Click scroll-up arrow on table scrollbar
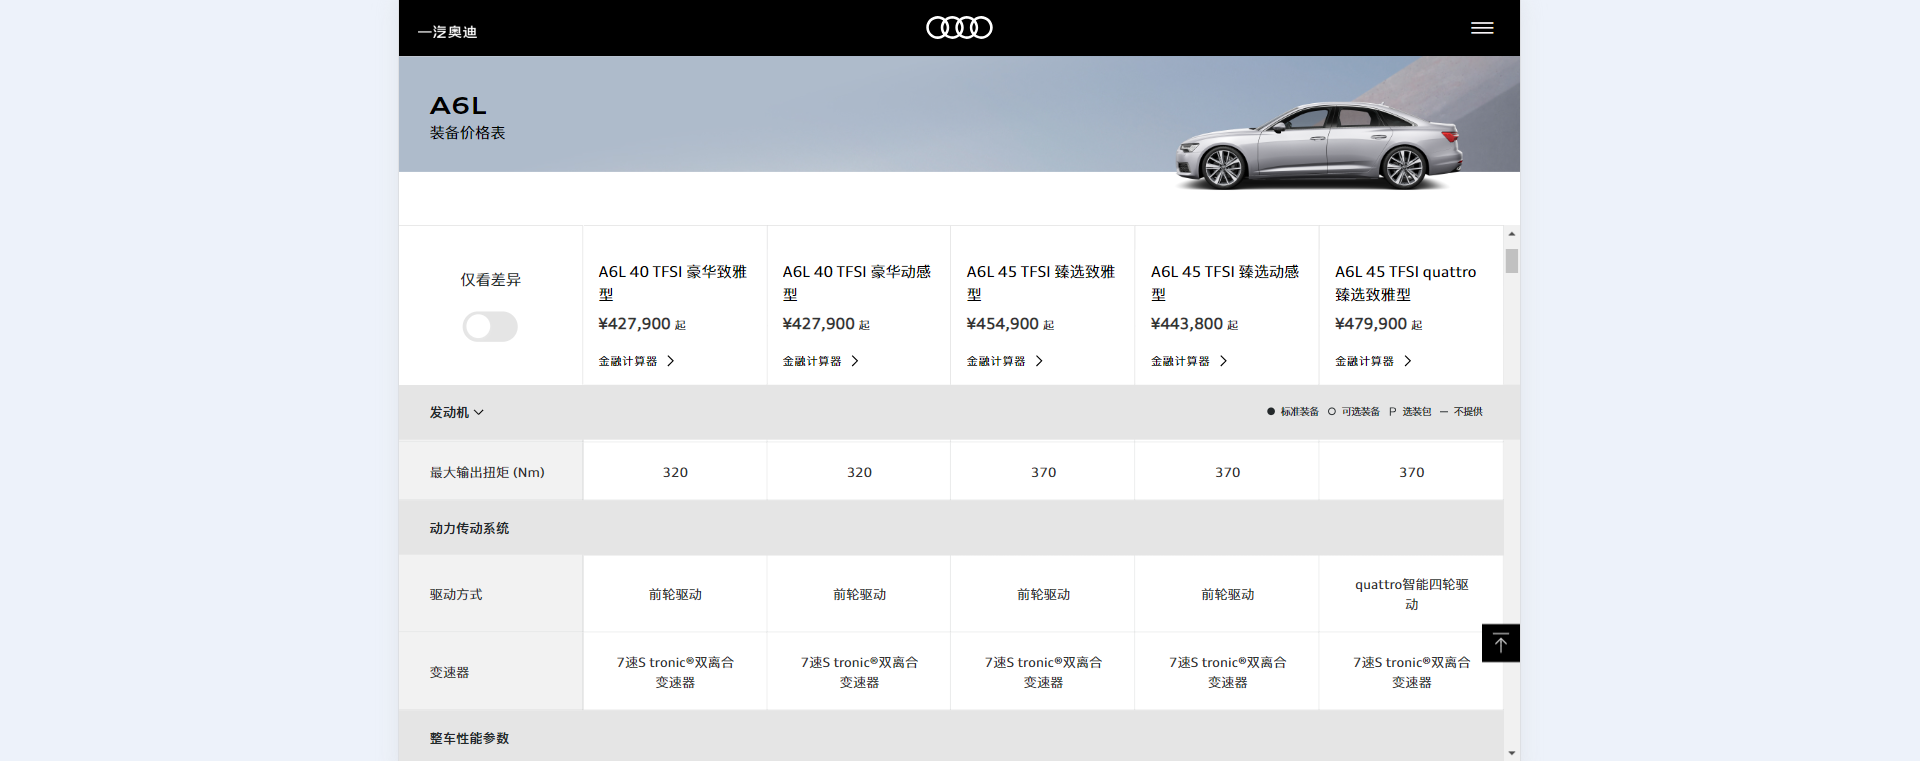Viewport: 1920px width, 761px height. [x=1511, y=234]
